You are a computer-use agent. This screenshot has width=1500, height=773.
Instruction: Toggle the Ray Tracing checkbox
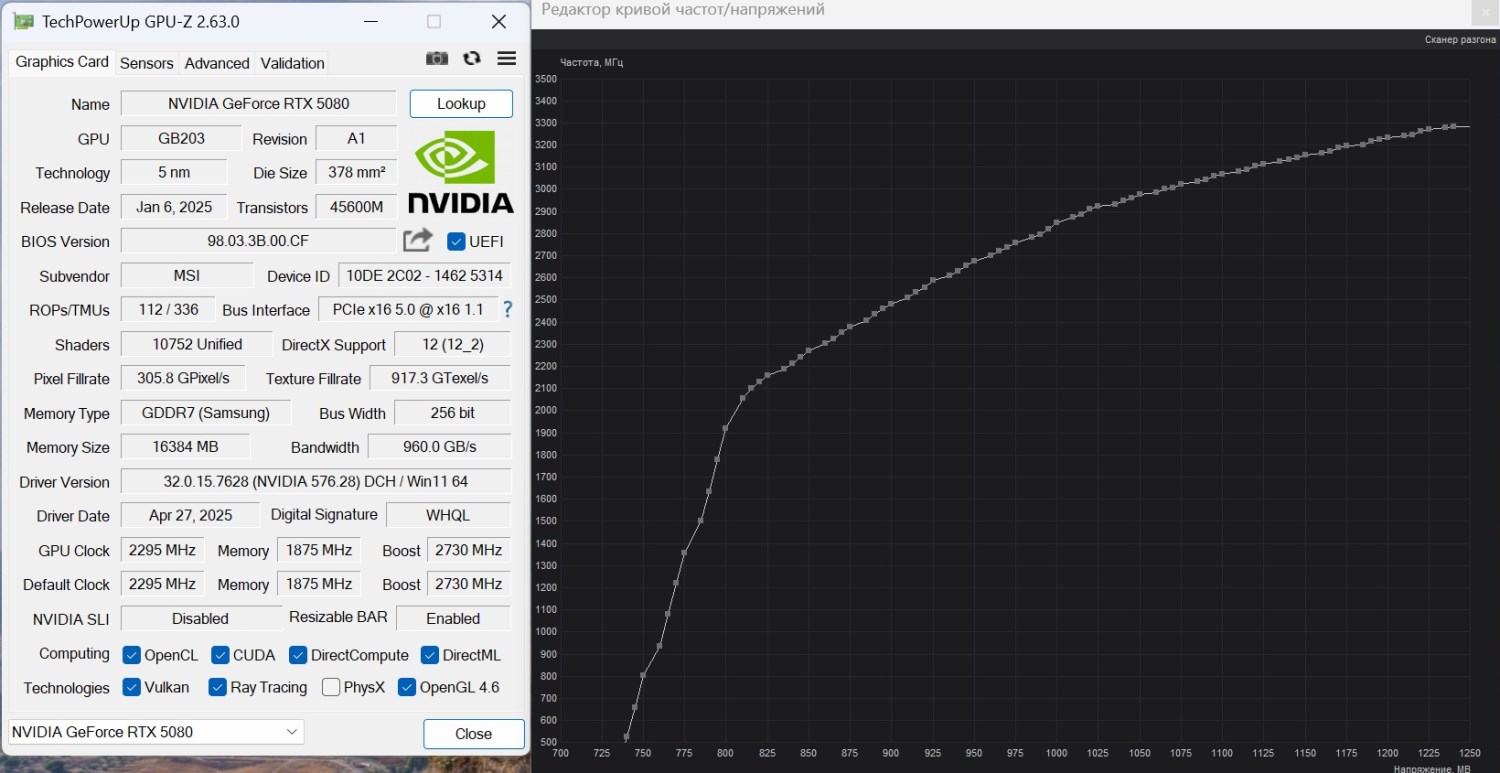click(x=217, y=687)
